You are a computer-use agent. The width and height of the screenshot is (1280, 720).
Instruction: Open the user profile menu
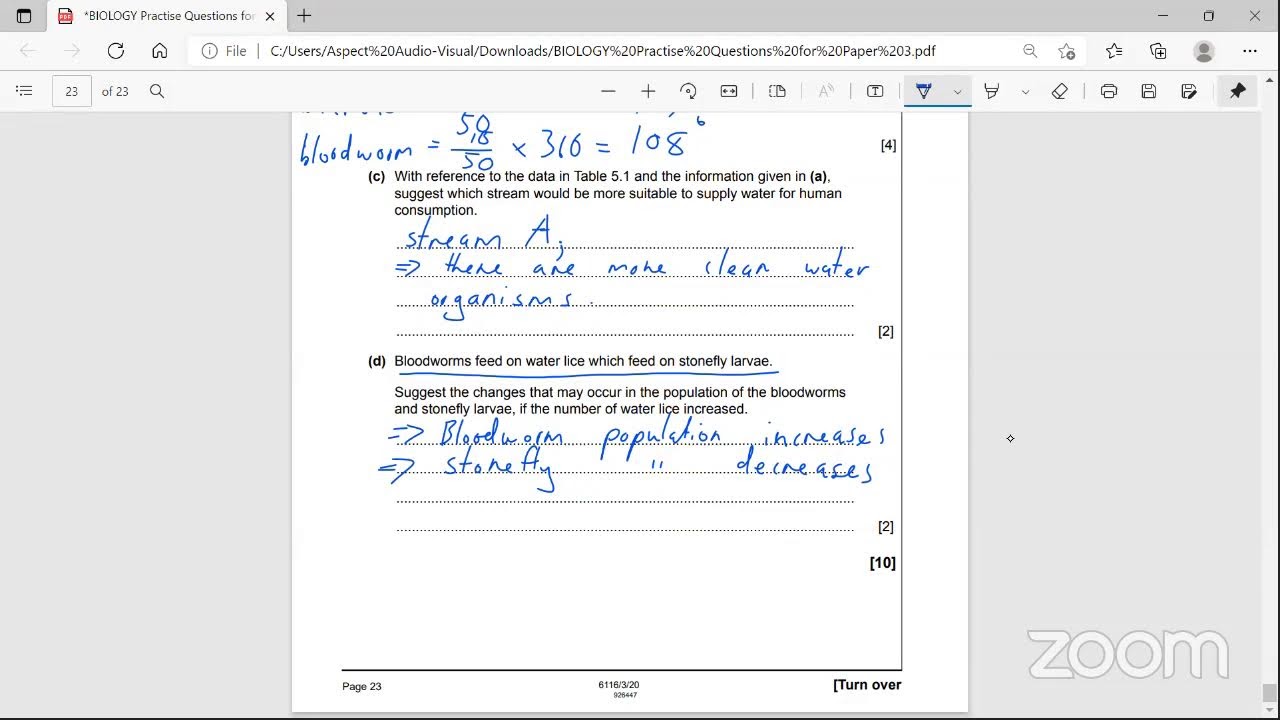(x=1205, y=51)
